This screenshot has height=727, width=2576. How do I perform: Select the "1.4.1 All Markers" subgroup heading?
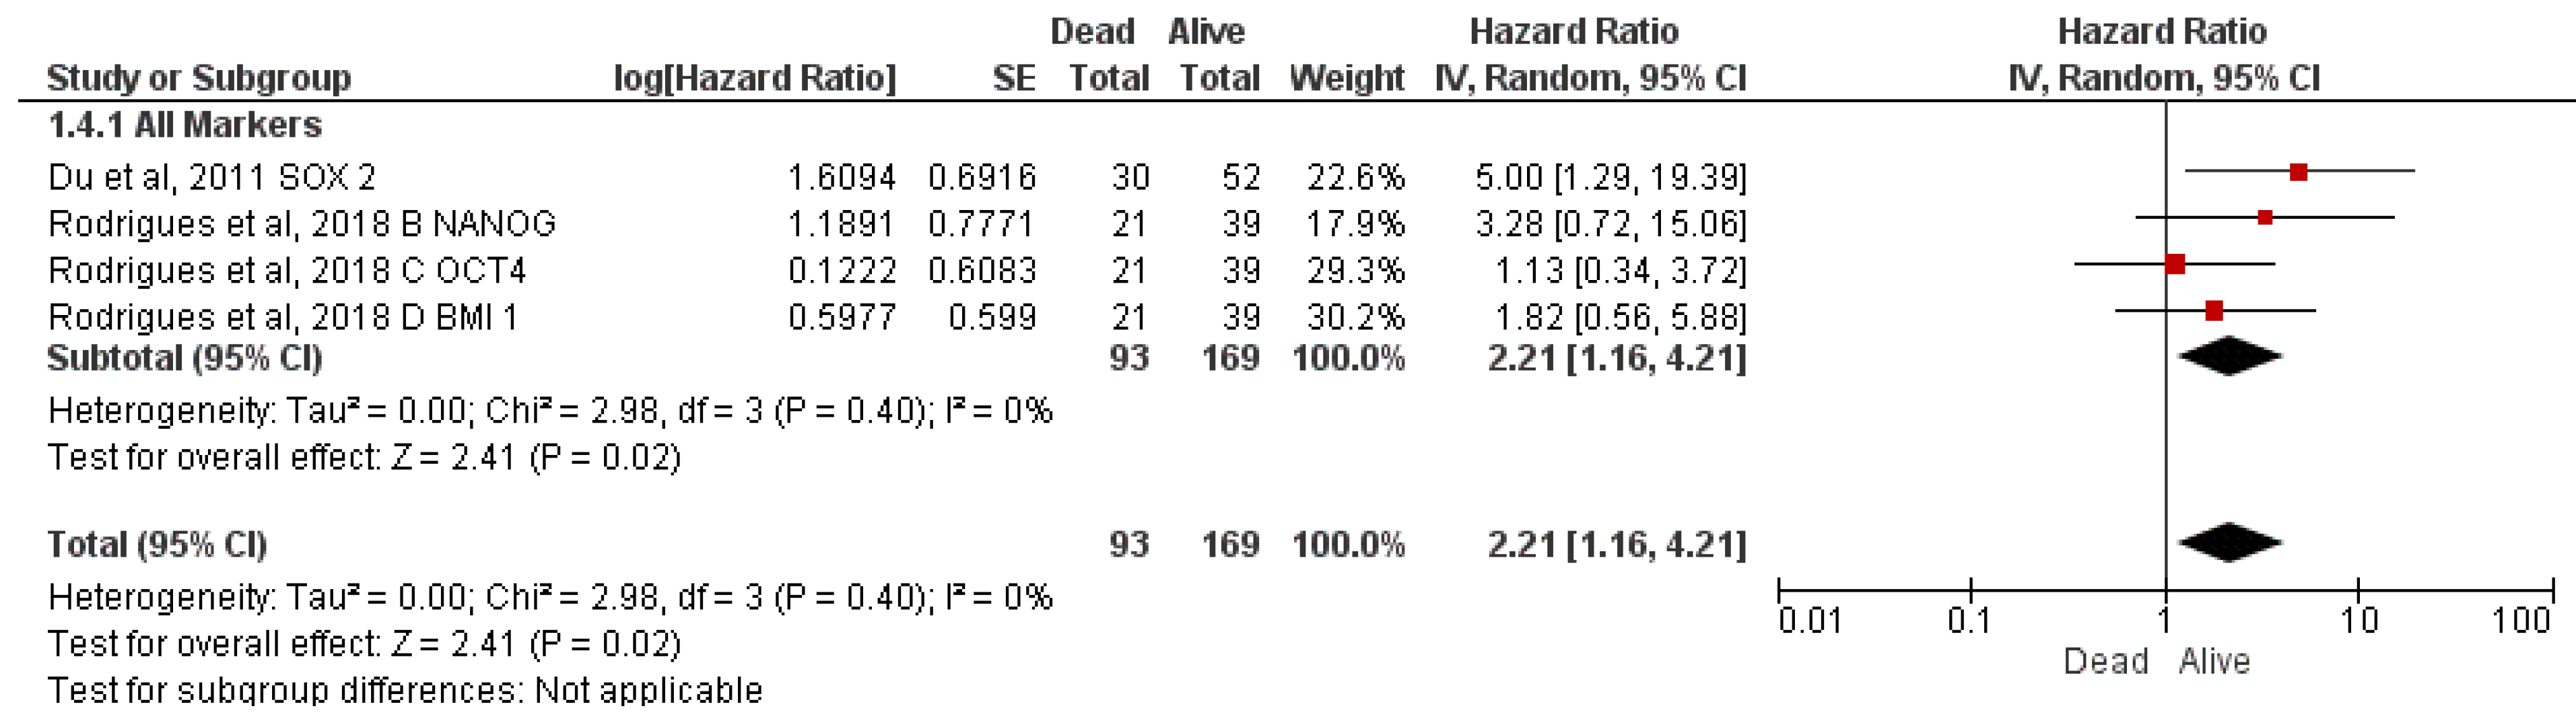(185, 125)
